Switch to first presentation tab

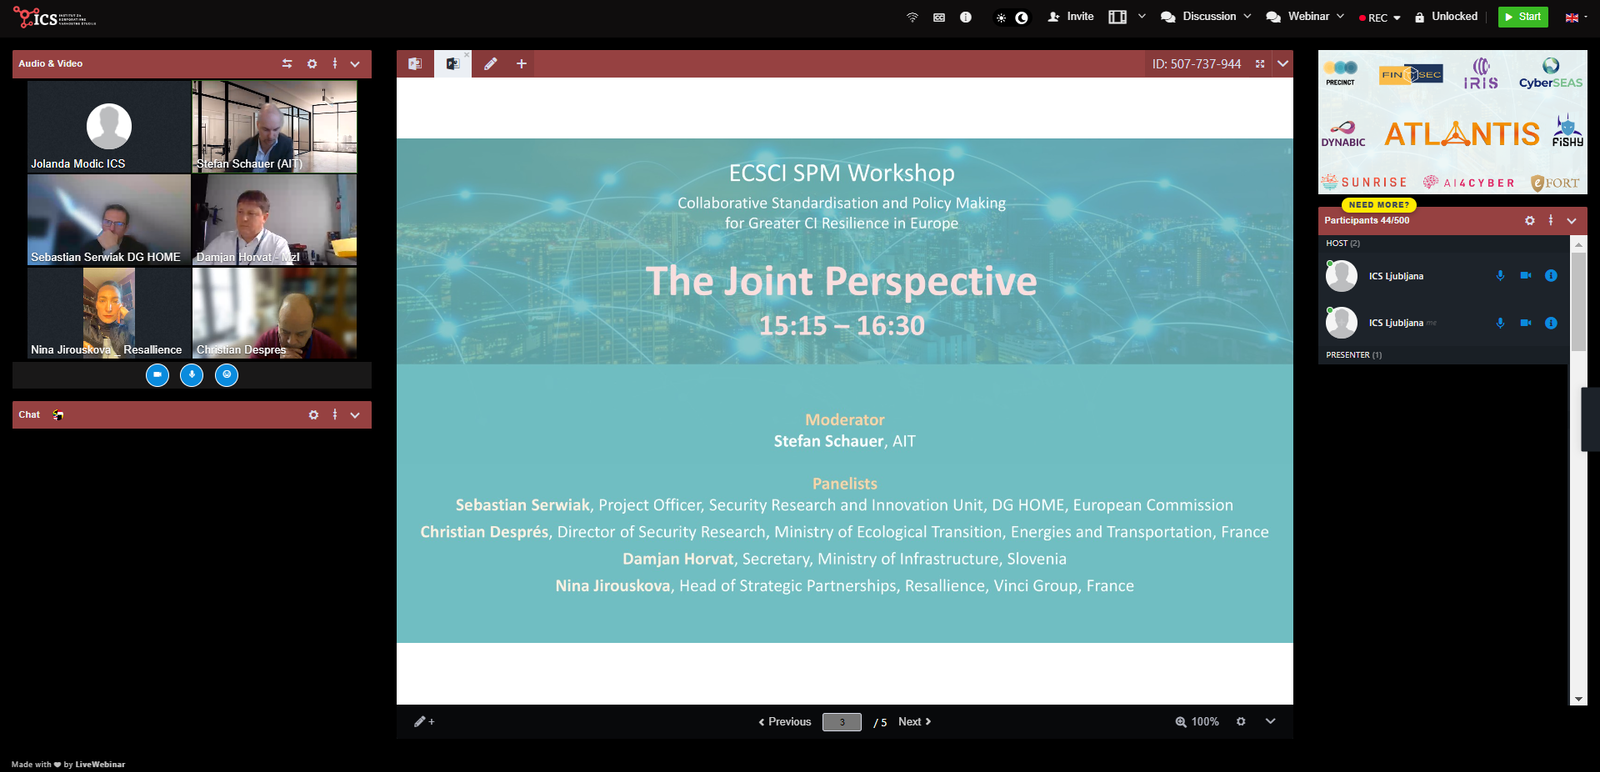415,64
